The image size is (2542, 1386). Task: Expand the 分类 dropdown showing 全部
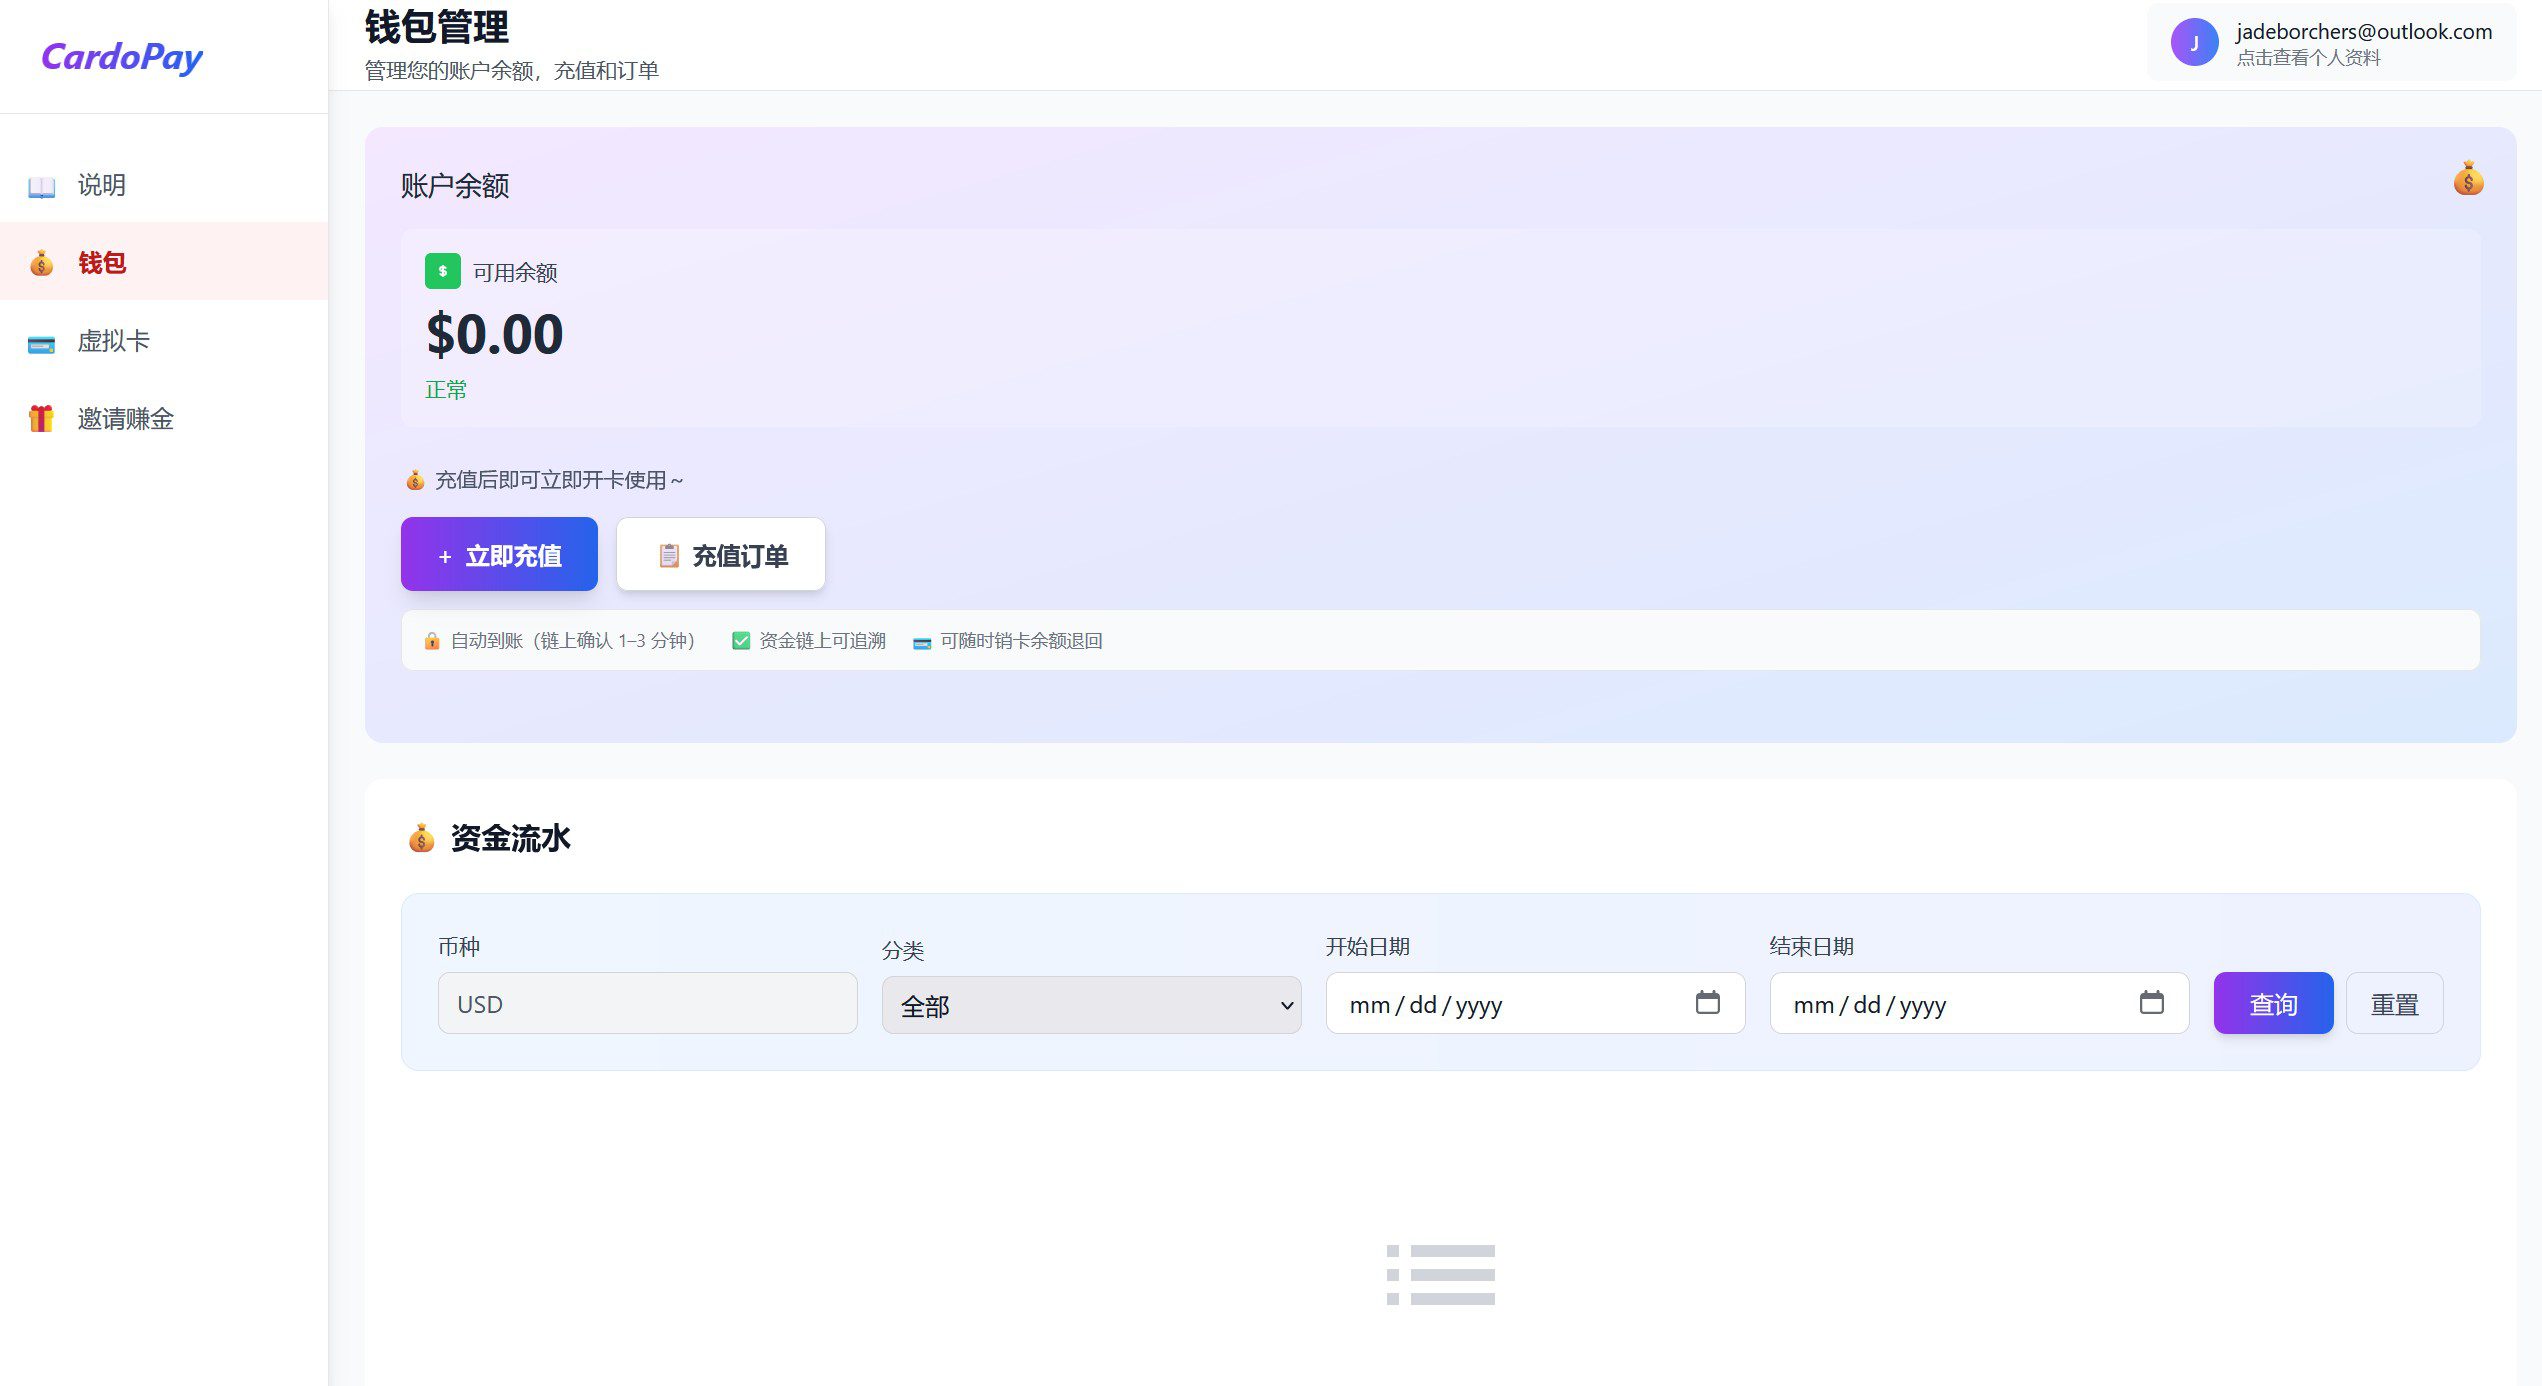tap(1090, 1005)
